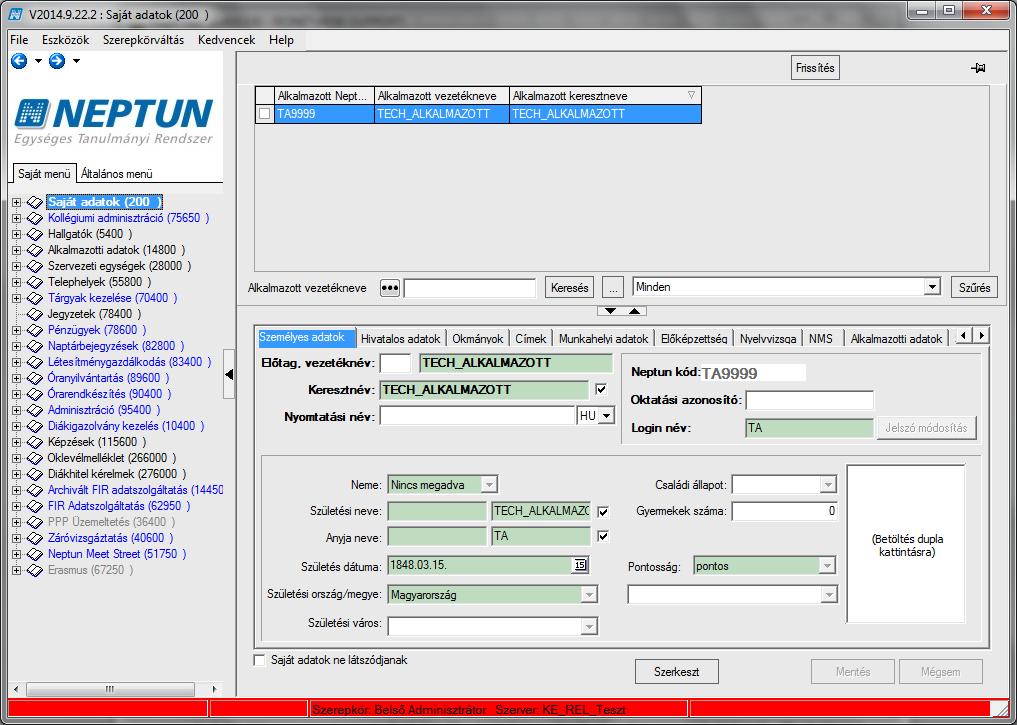Expand the Tárgyak kezelése tree node
The width and height of the screenshot is (1017, 725).
[x=16, y=298]
